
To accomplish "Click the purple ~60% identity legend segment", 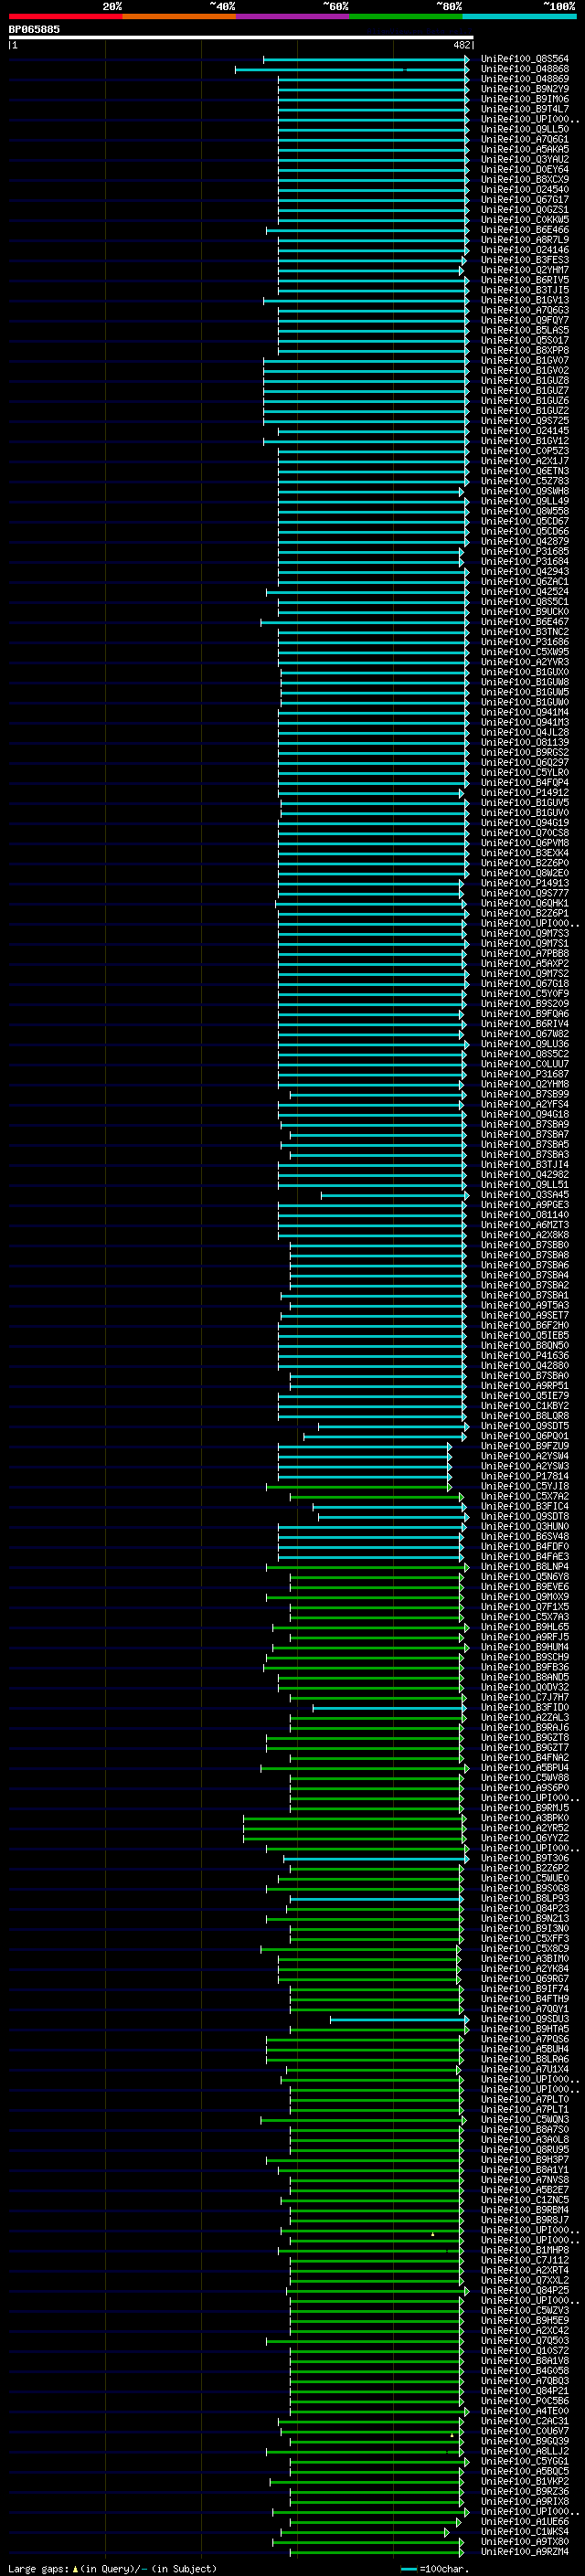I will (293, 16).
